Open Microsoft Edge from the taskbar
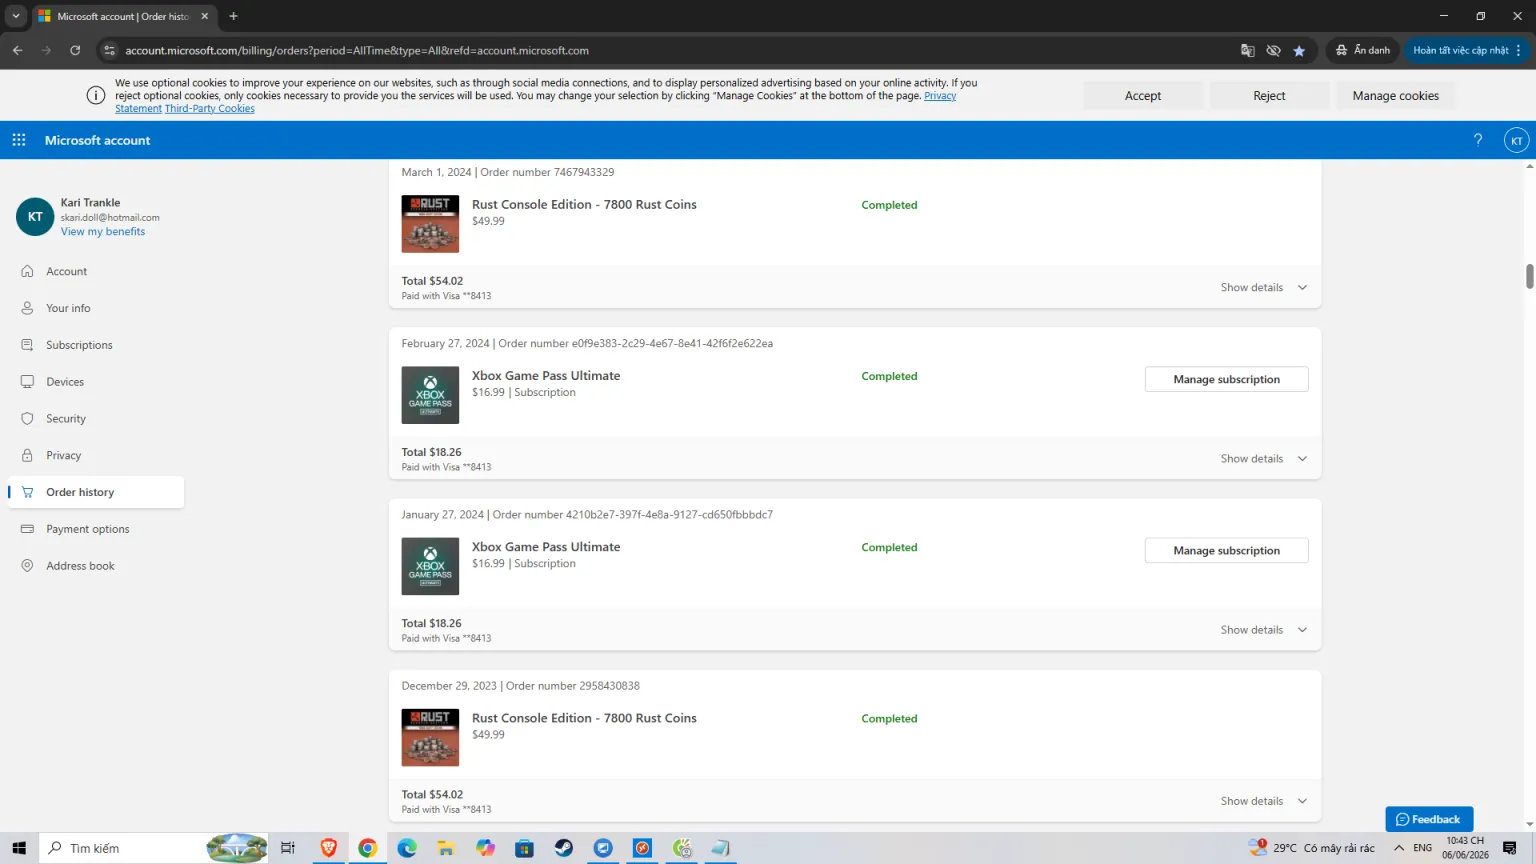1536x864 pixels. click(407, 848)
